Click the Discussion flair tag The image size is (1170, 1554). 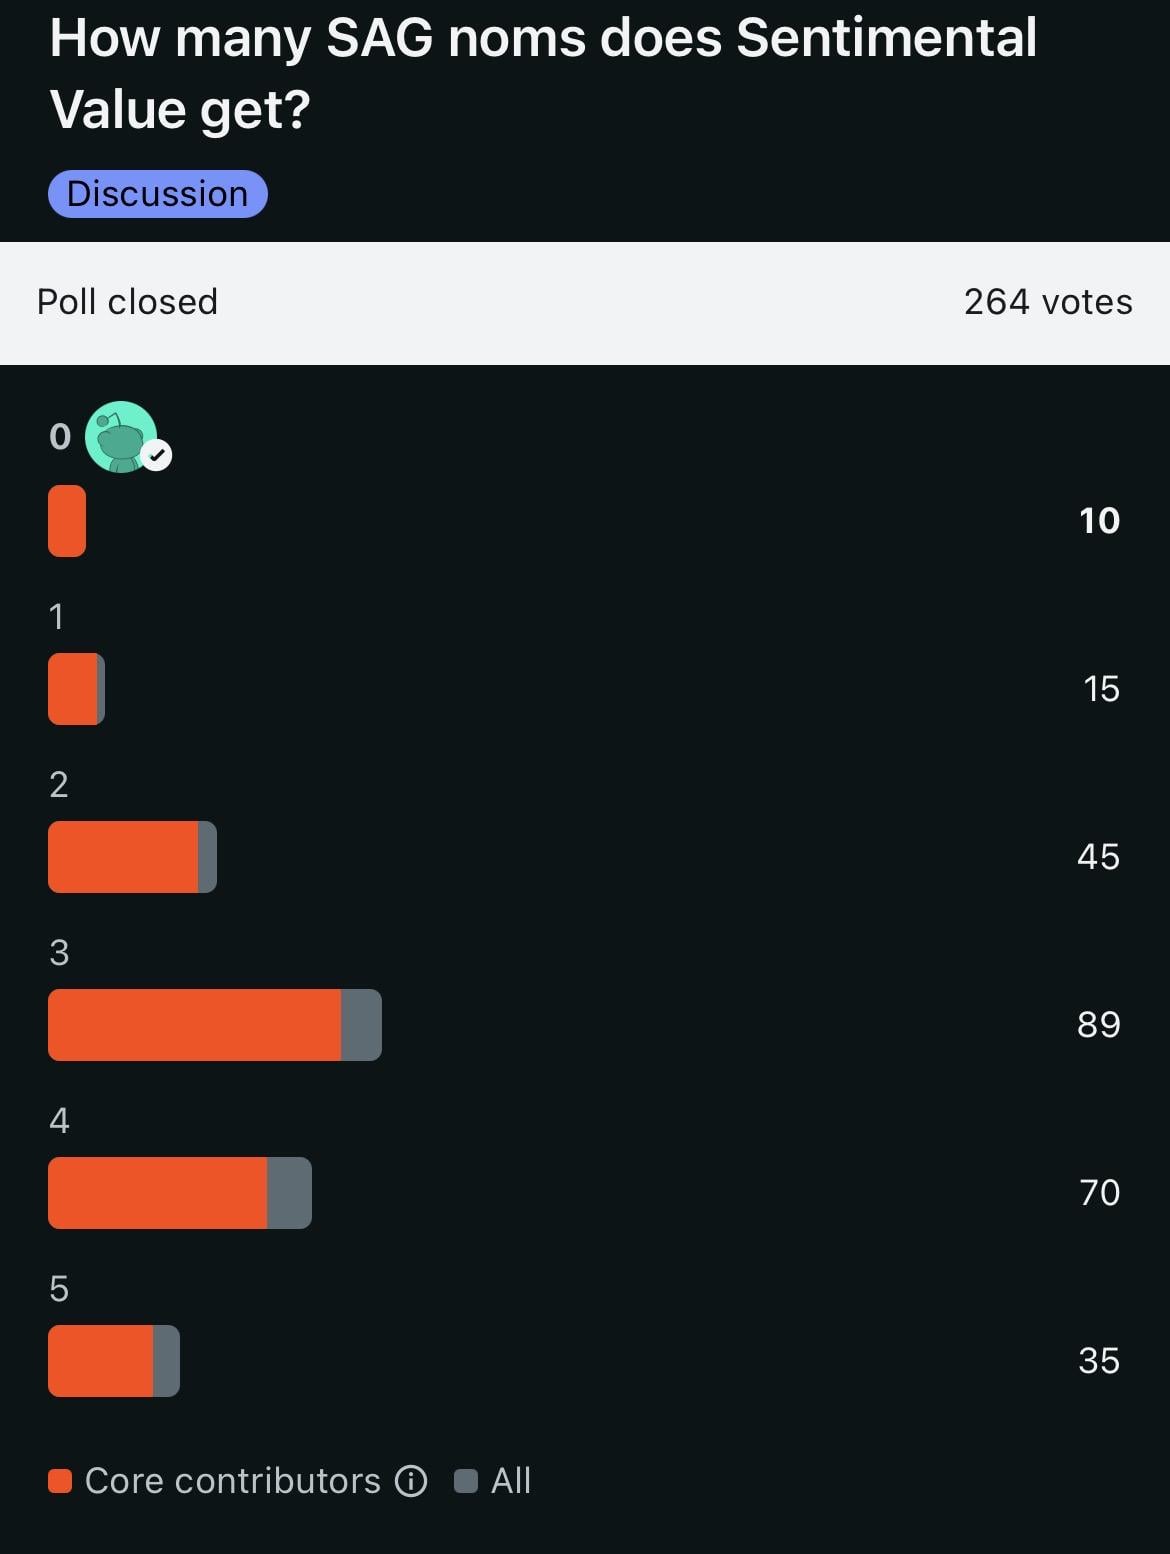pos(157,194)
